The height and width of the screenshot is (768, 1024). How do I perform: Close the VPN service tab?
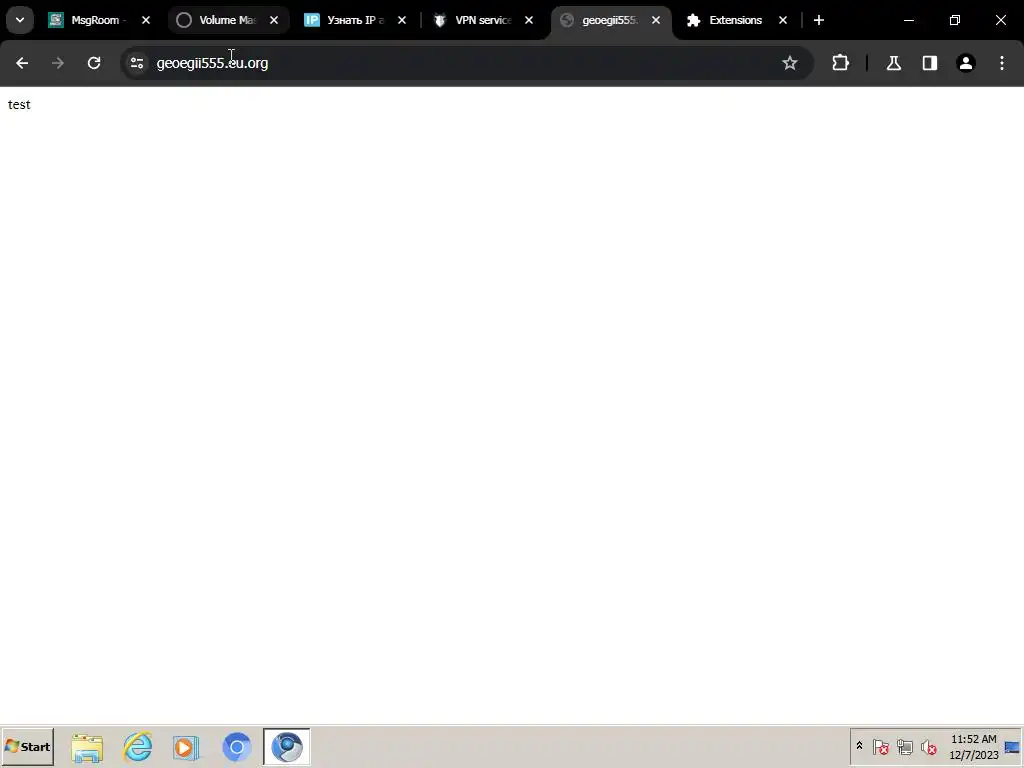tap(529, 20)
